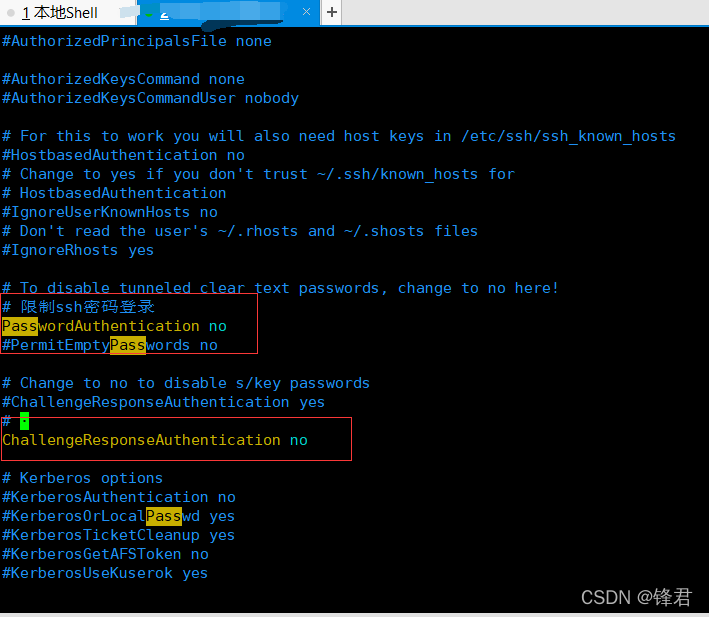Click the uncommented 'ChallengeResponseAuthentication no' line
Image resolution: width=709 pixels, height=617 pixels.
155,440
